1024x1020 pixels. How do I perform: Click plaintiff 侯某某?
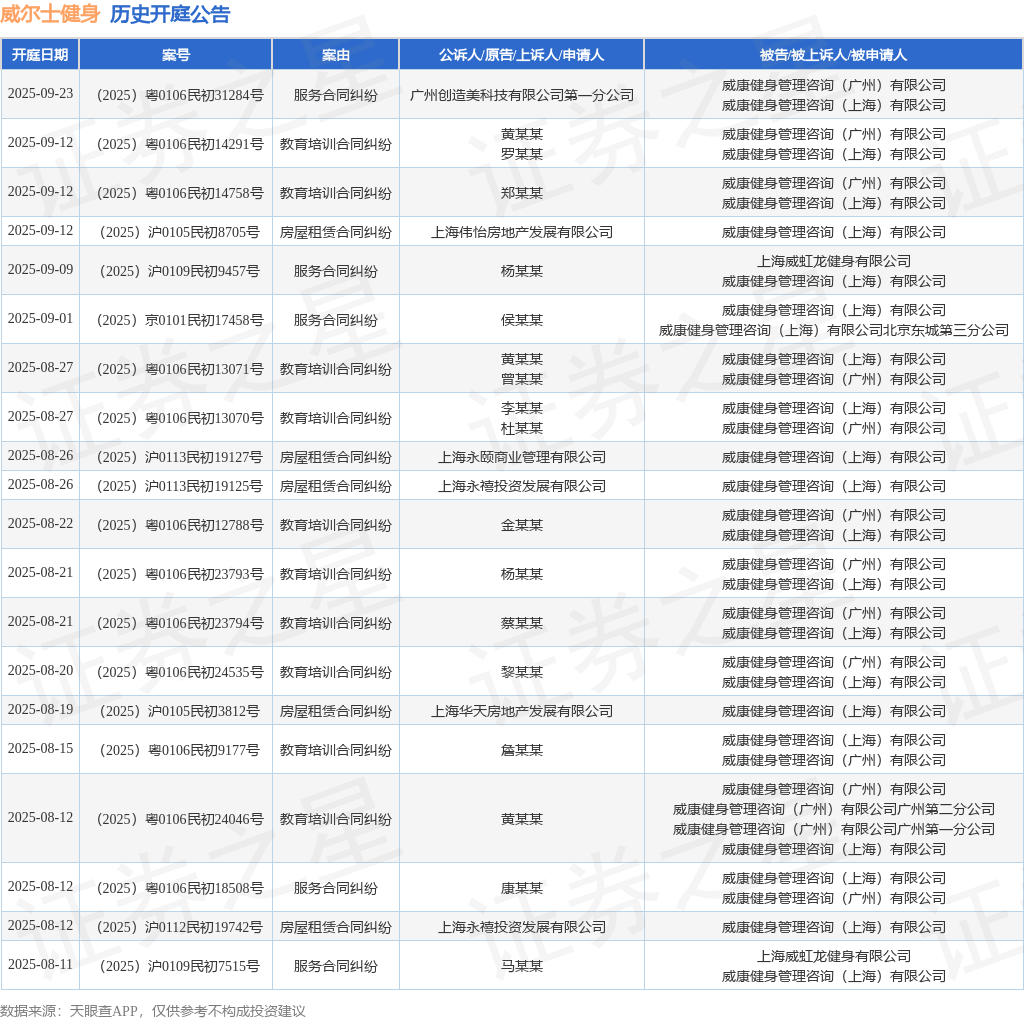click(x=522, y=320)
